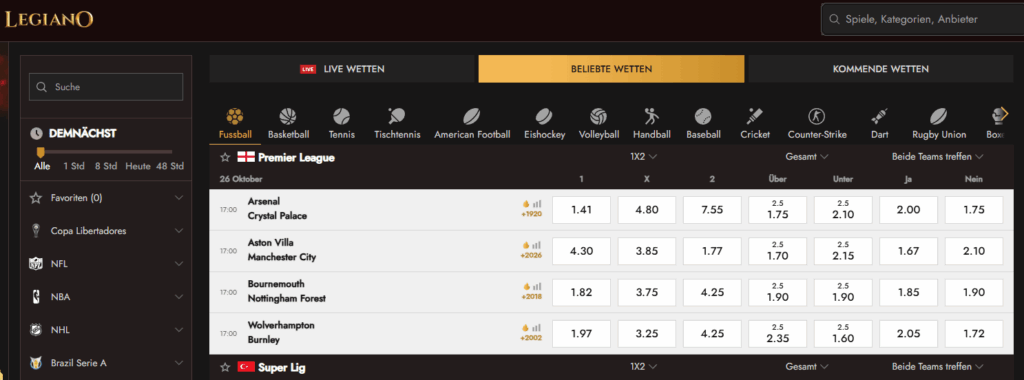Open the Premier League heading
The height and width of the screenshot is (380, 1024).
point(296,157)
